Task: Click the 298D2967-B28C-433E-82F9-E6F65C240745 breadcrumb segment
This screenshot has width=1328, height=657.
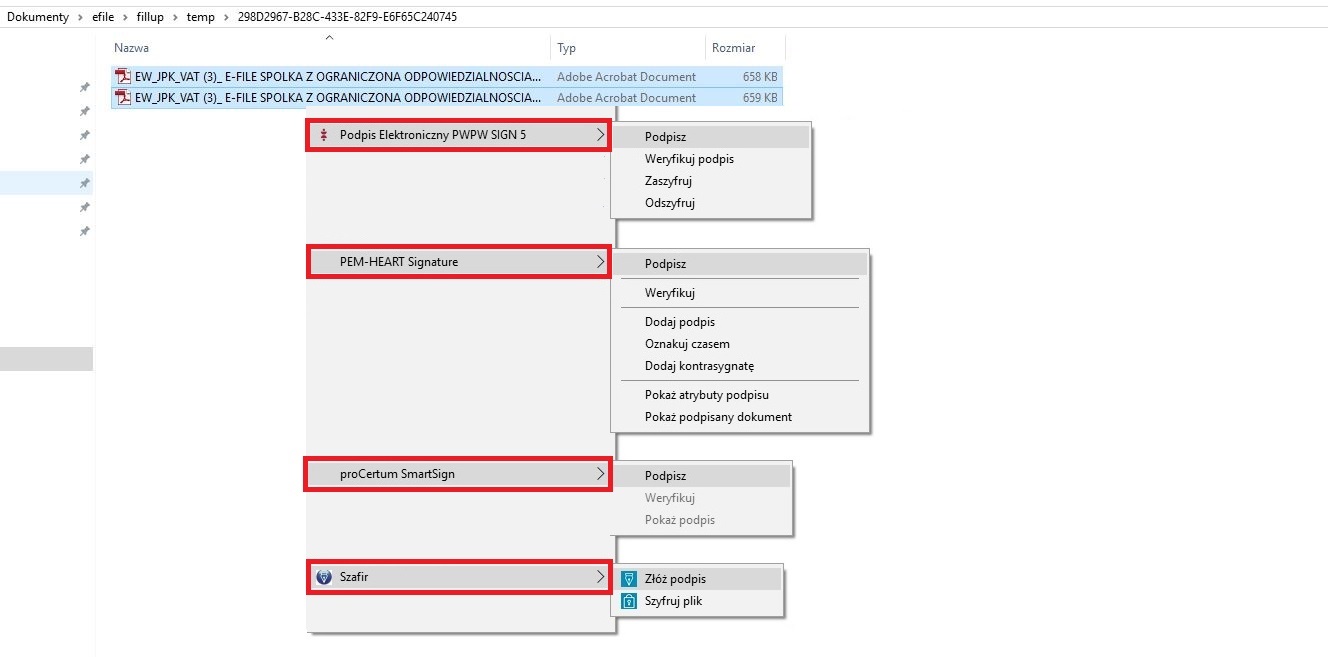Action: [348, 17]
